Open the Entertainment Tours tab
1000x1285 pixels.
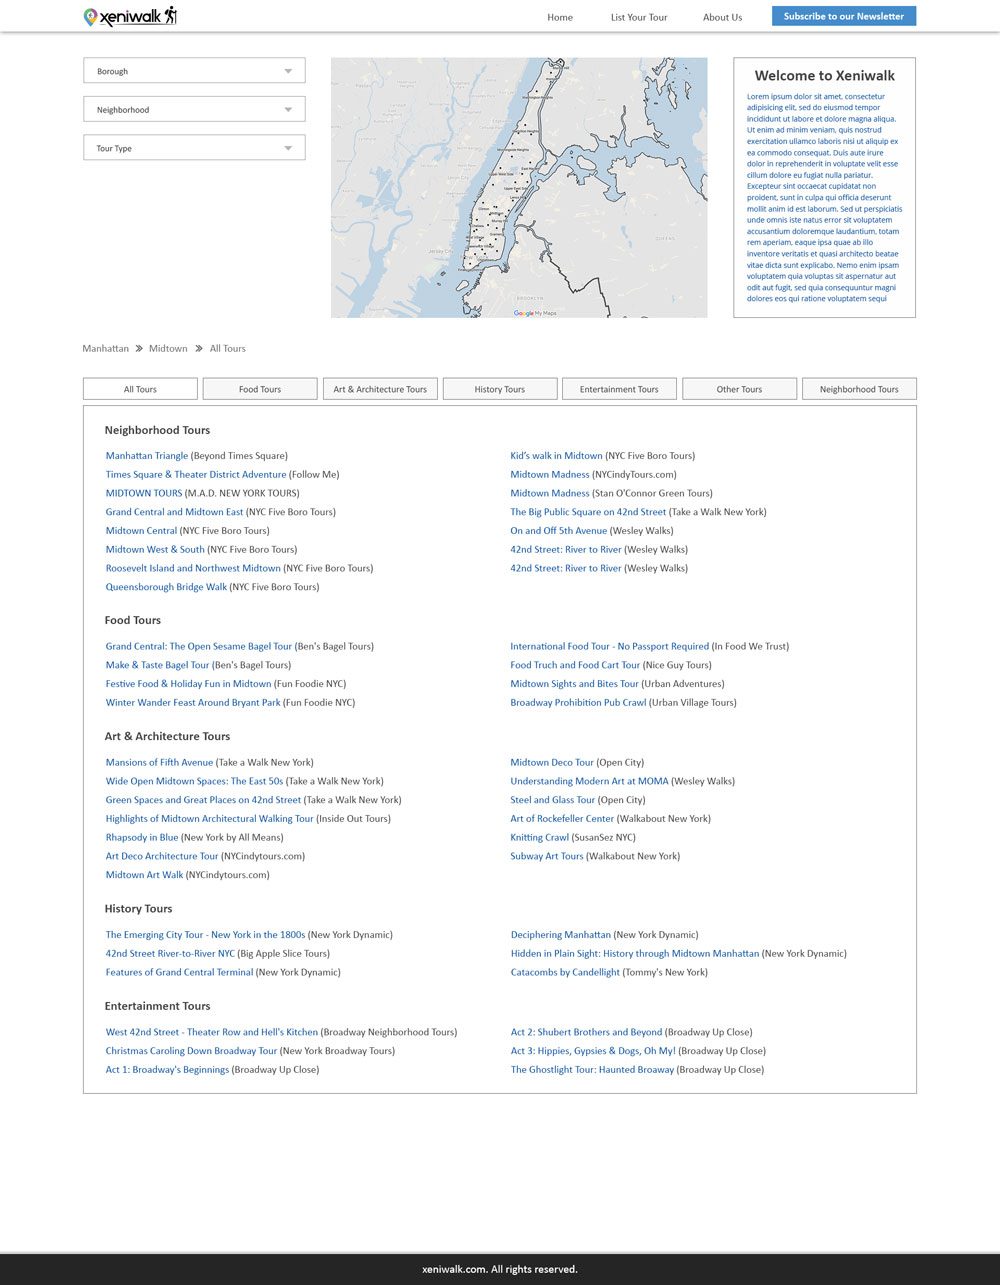pos(619,389)
